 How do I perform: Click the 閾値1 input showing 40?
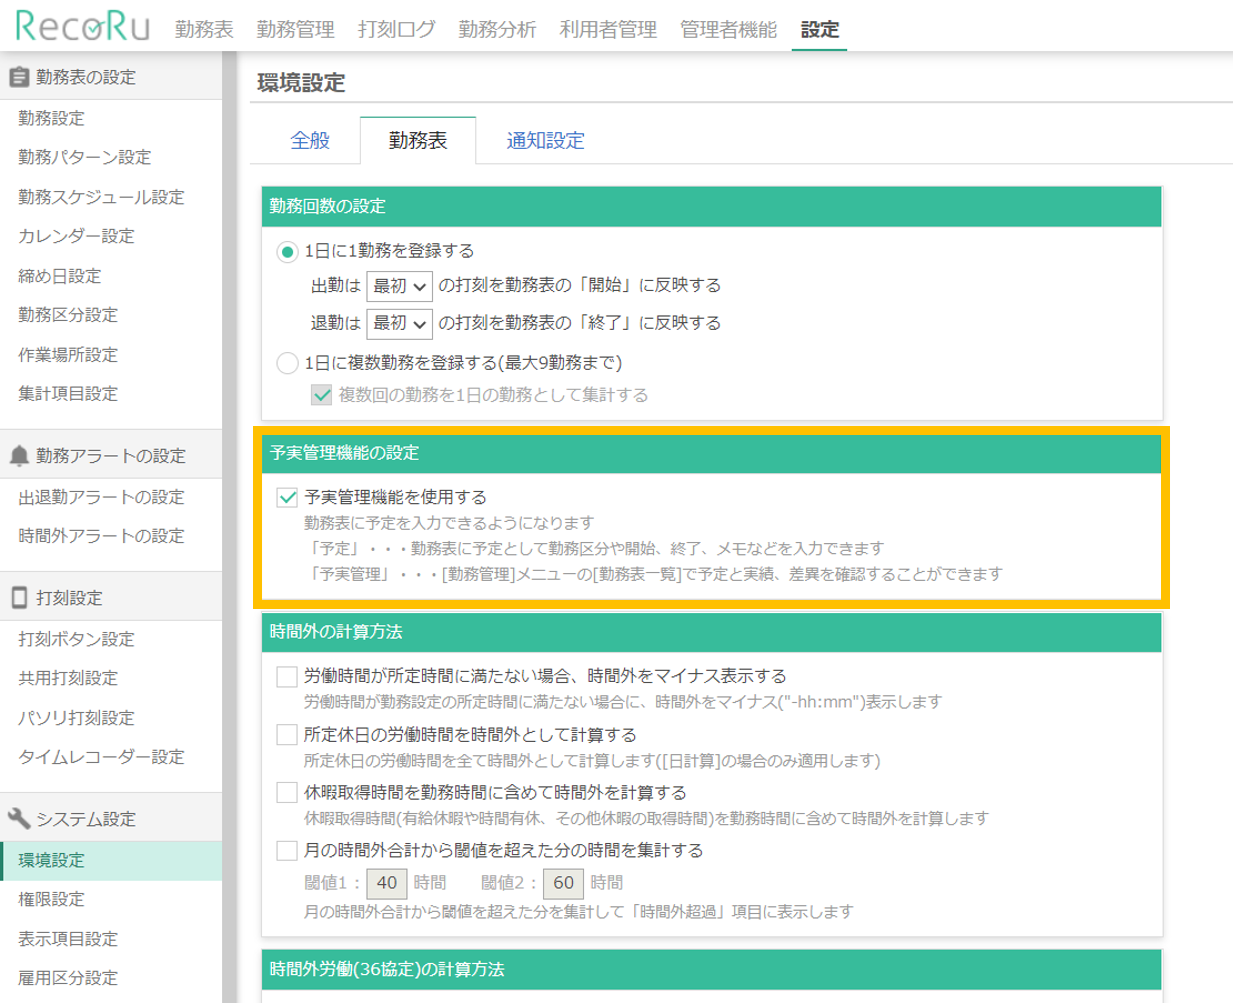tap(387, 883)
